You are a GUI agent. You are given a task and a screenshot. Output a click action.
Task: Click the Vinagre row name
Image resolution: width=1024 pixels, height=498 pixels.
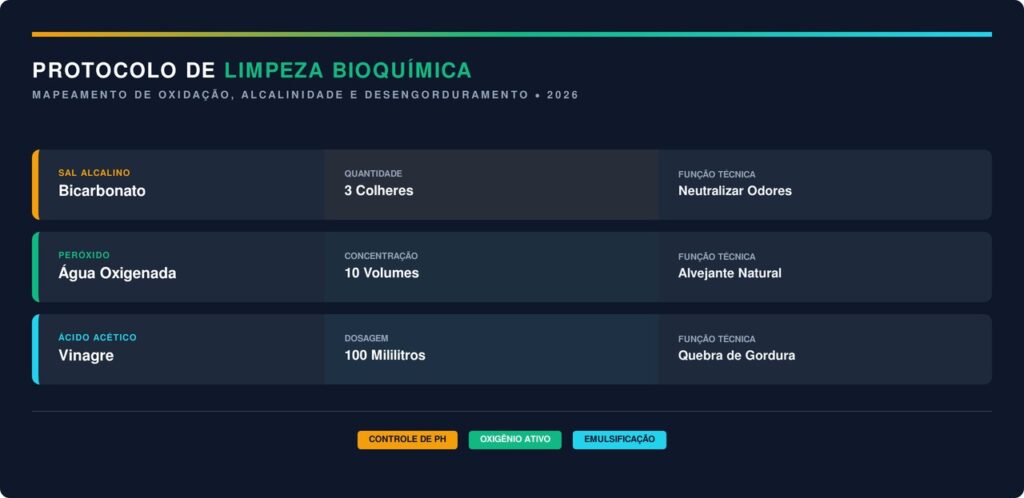86,355
